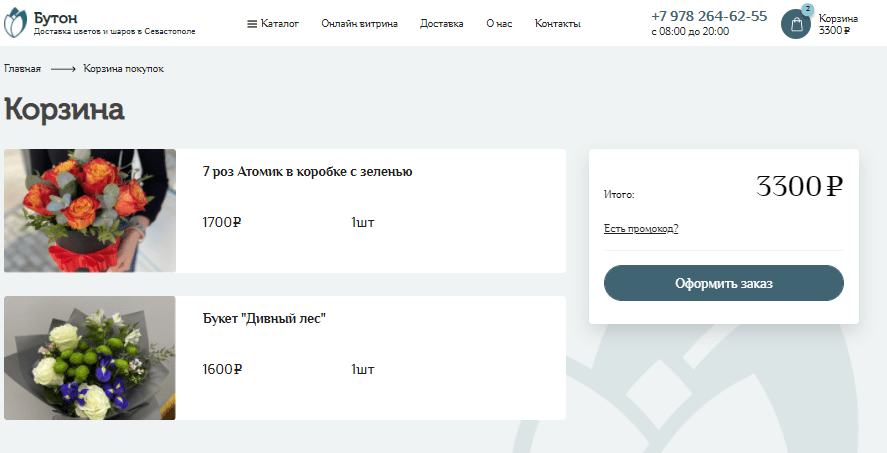Go back to Главная breadcrumb

22,69
